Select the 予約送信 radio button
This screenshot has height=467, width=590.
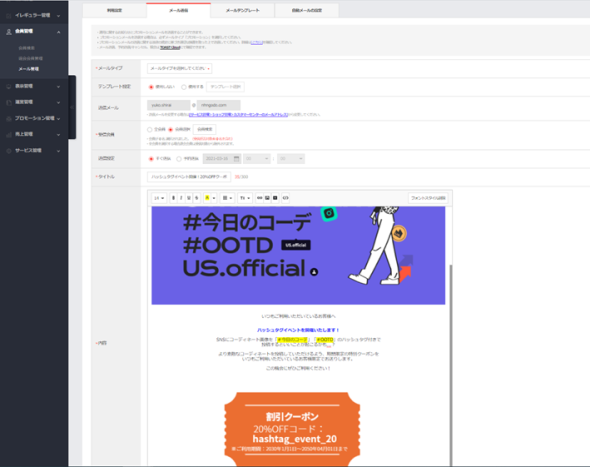click(x=179, y=159)
